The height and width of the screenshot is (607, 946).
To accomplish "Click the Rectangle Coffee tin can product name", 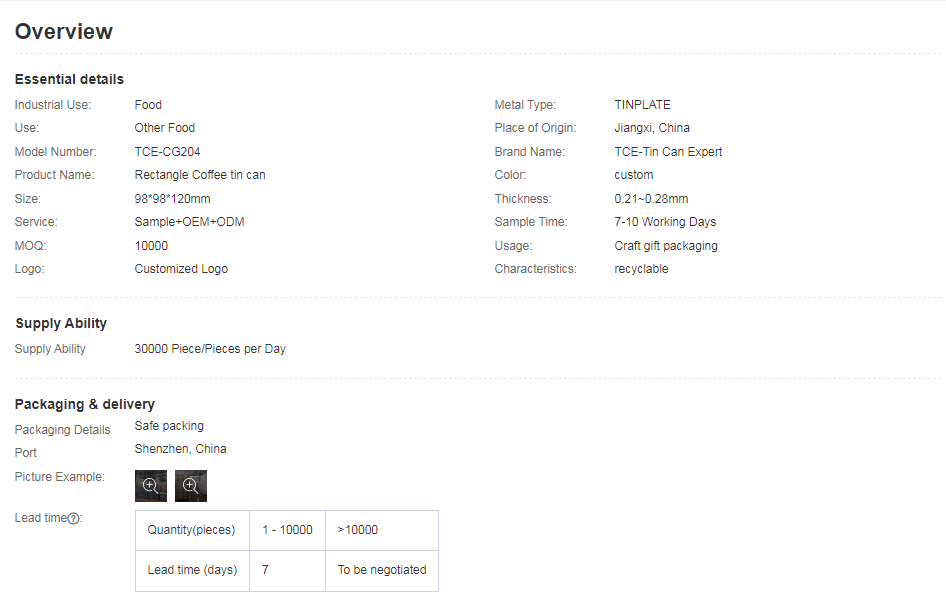I will (x=200, y=175).
